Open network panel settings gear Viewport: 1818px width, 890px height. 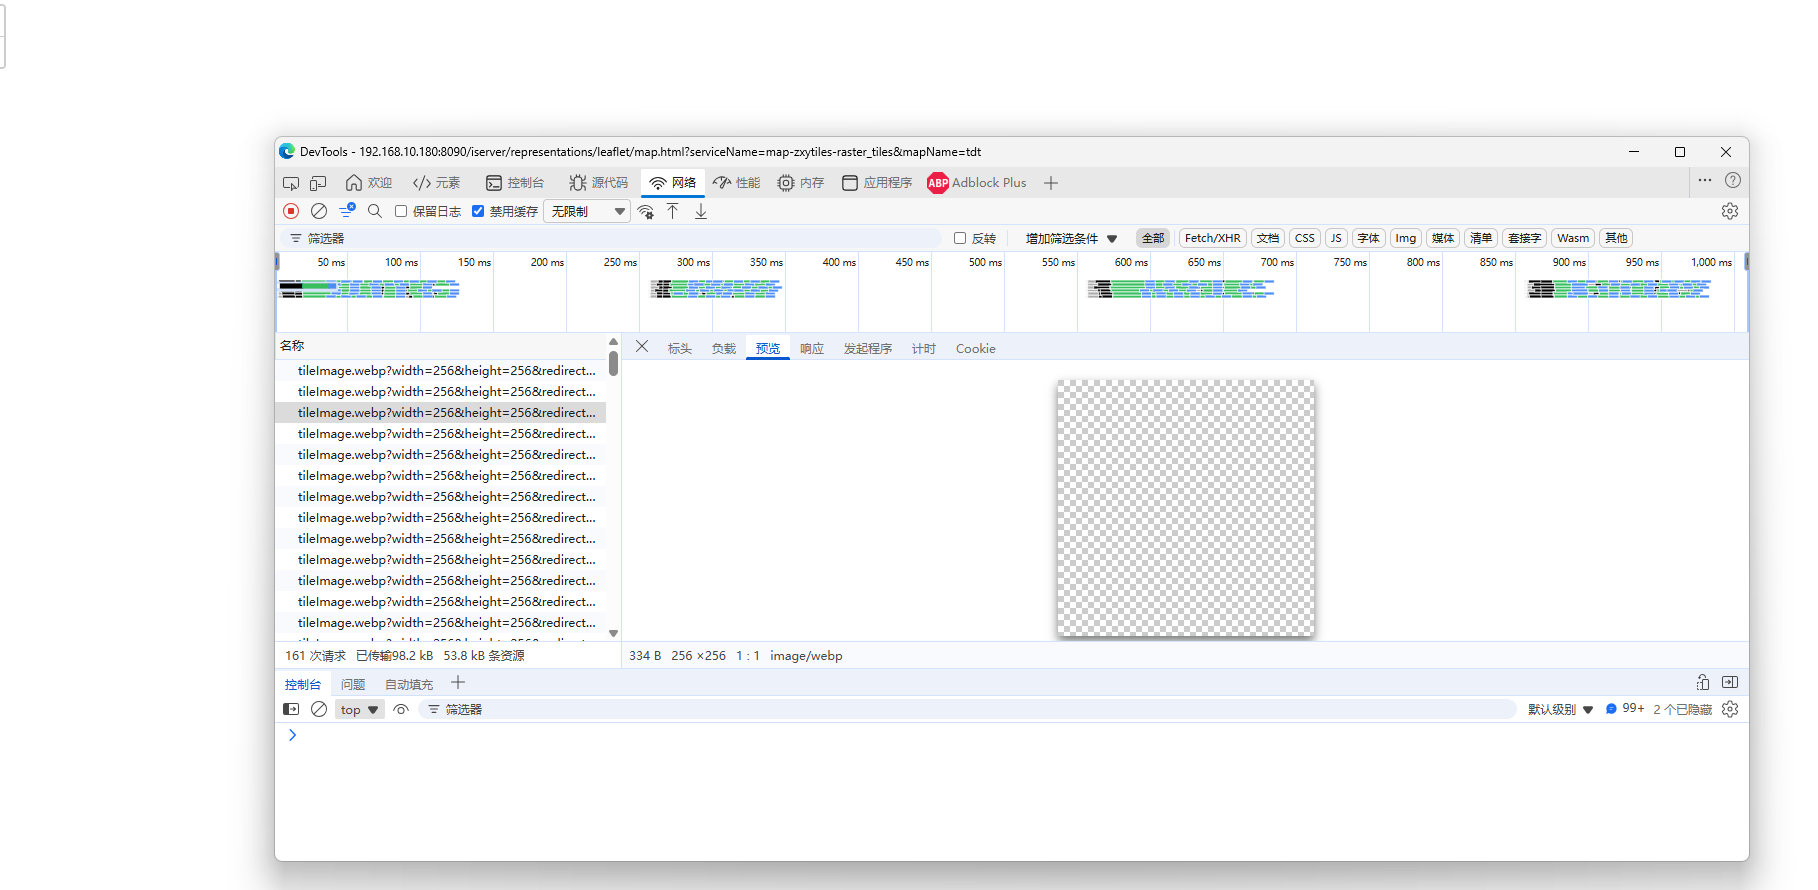pos(1729,211)
